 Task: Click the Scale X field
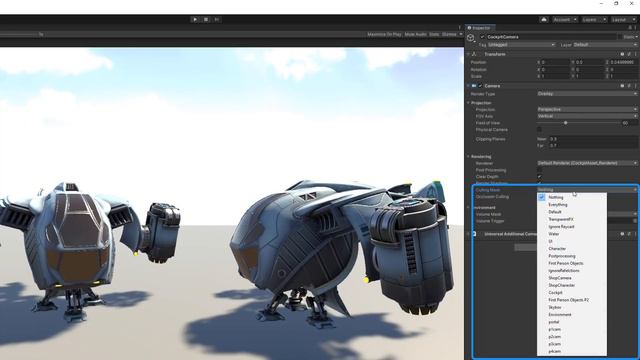click(x=555, y=76)
